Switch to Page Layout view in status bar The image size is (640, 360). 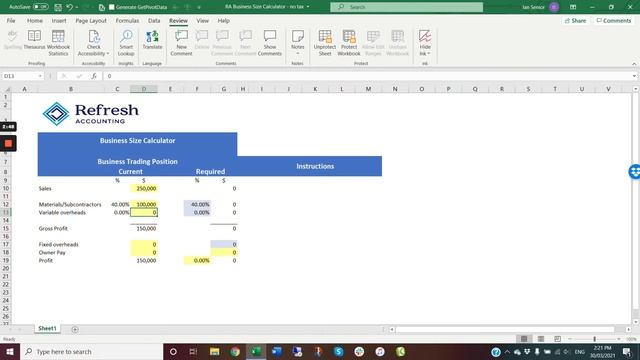(541, 339)
